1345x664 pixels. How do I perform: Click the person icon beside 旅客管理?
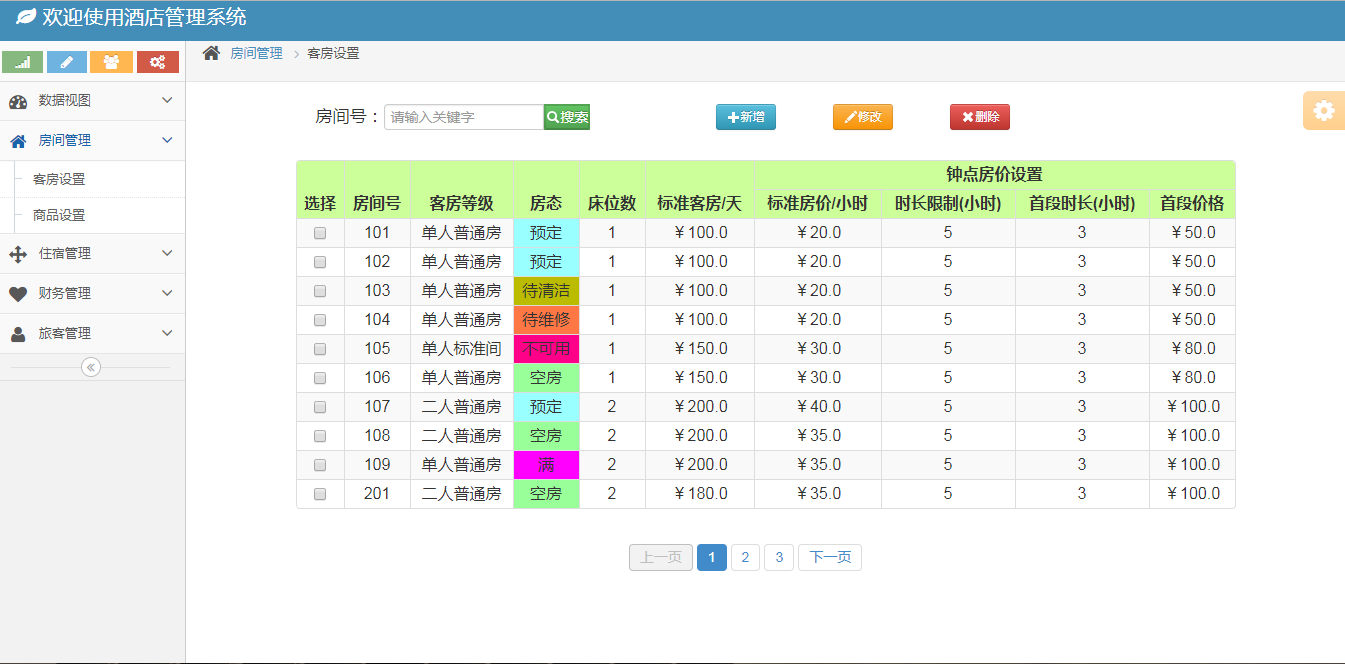(x=18, y=334)
